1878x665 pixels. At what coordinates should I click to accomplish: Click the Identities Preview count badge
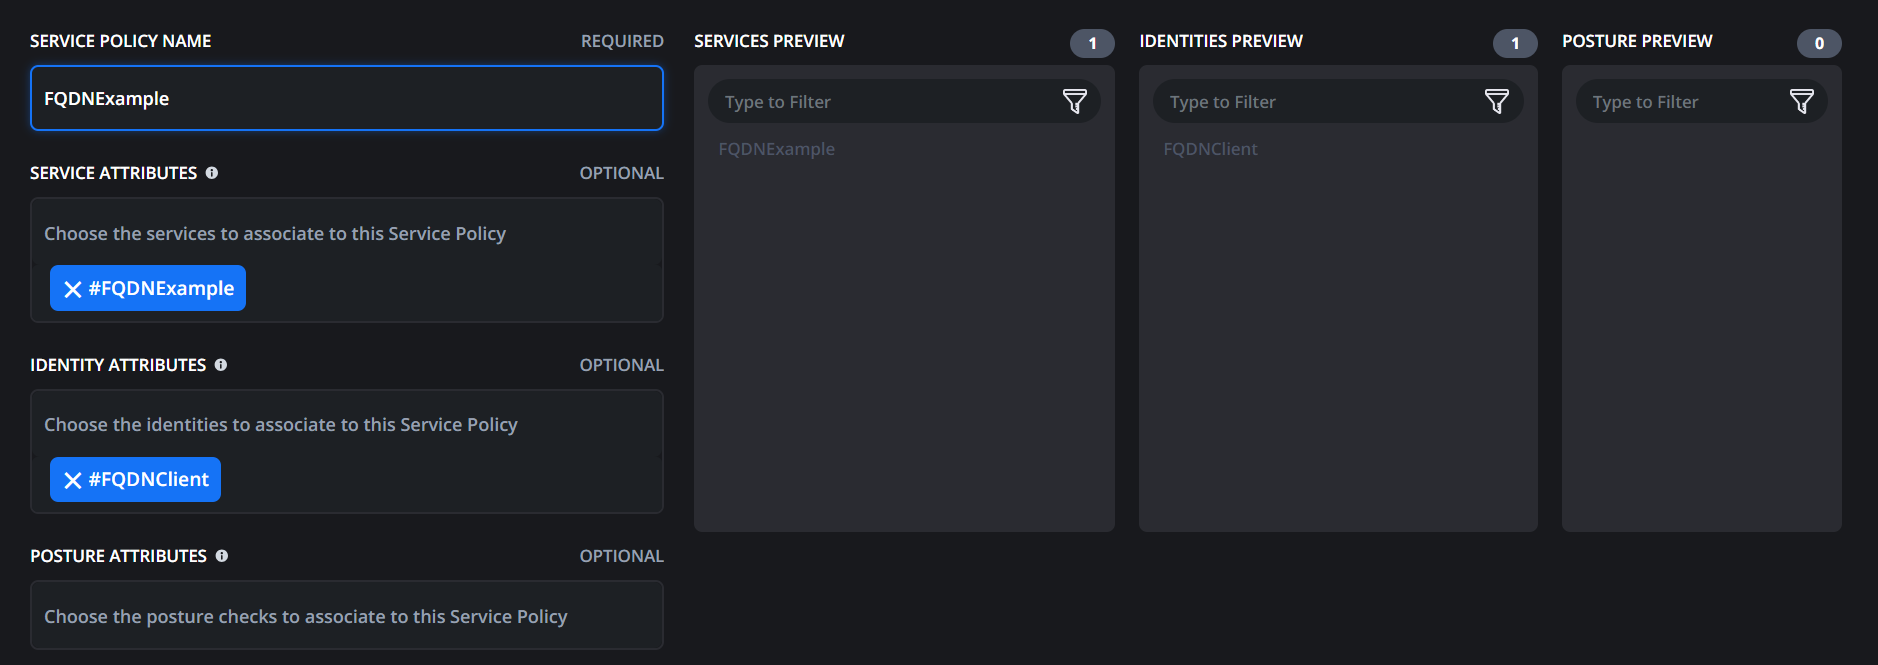coord(1515,43)
